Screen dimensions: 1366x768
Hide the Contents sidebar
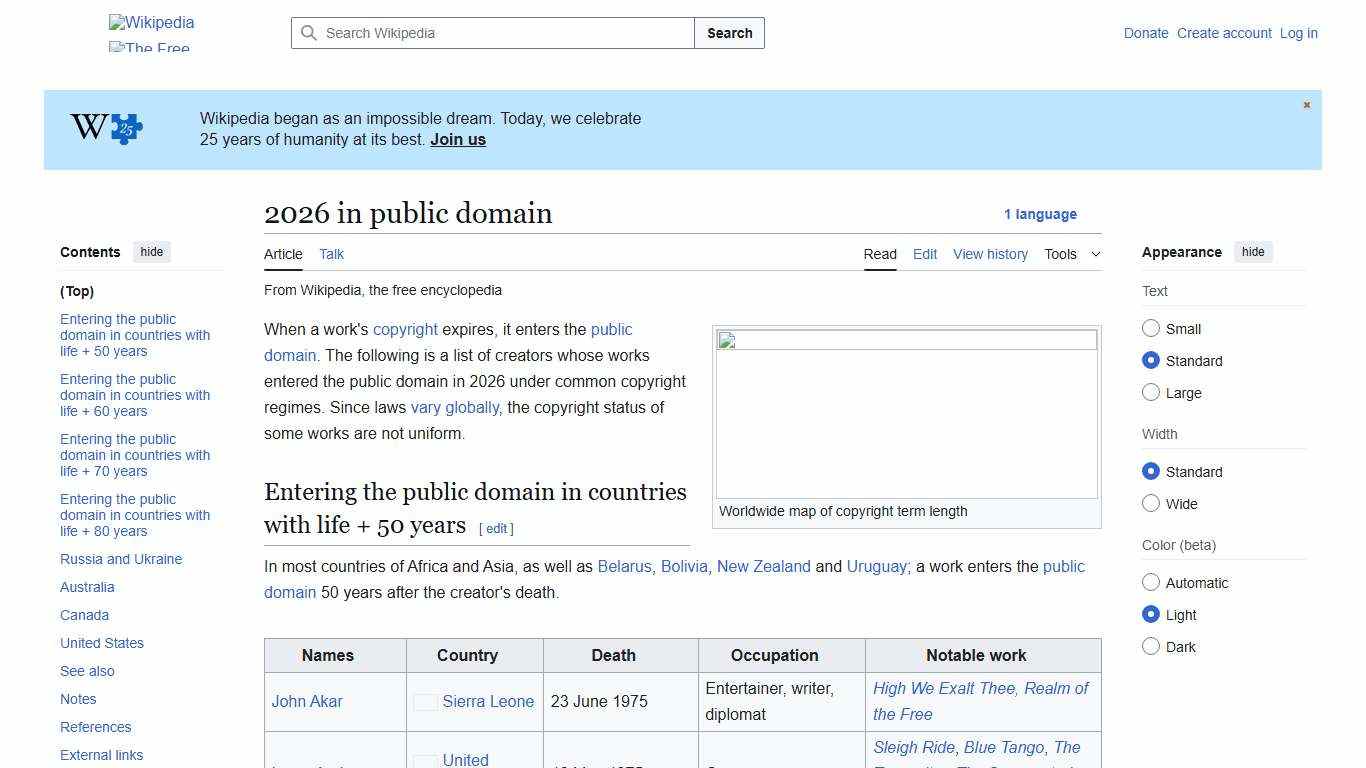151,251
